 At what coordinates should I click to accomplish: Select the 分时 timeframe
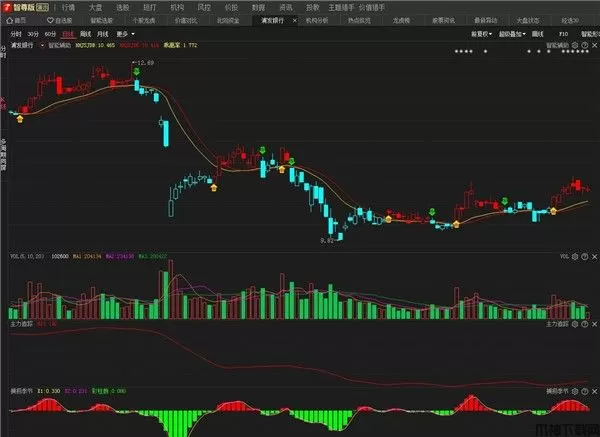(x=16, y=34)
